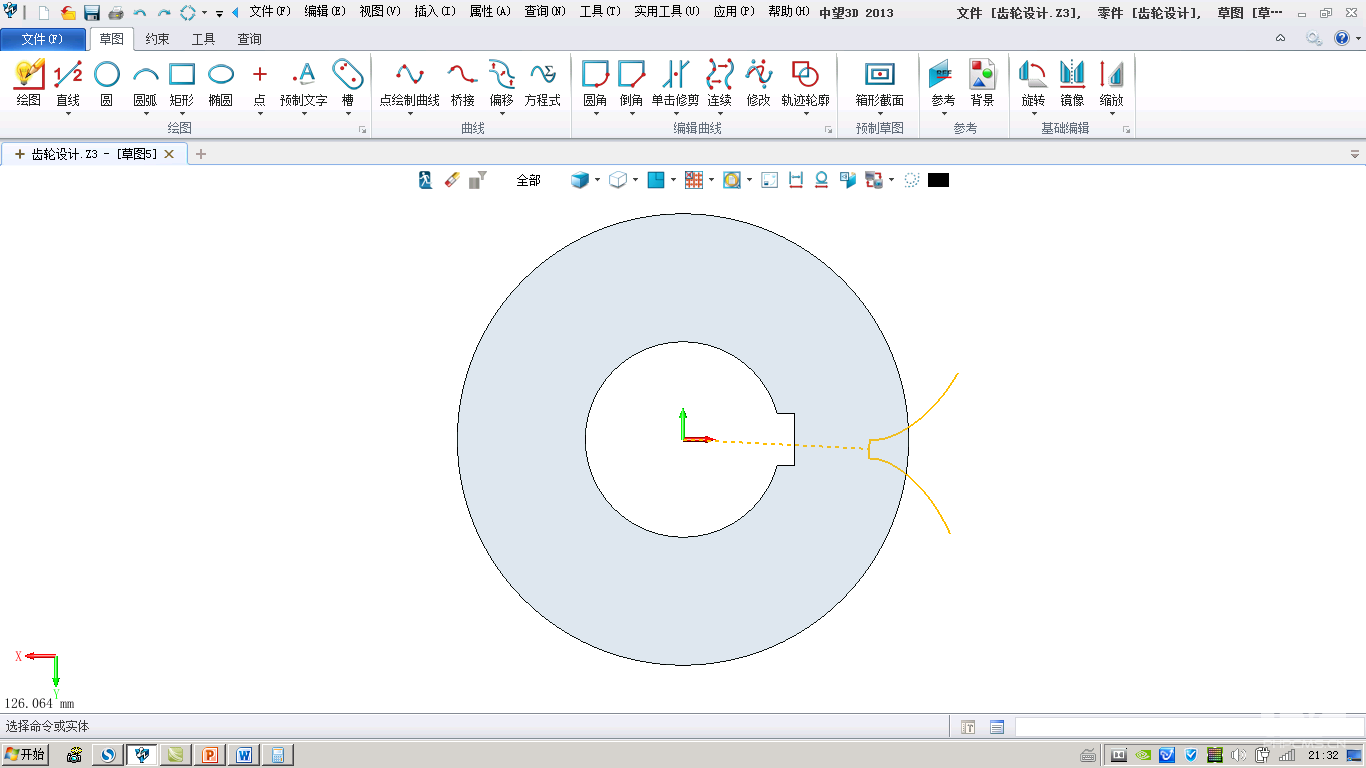The height and width of the screenshot is (768, 1366).
Task: Select the 圆 (circle) drawing tool
Action: click(106, 83)
